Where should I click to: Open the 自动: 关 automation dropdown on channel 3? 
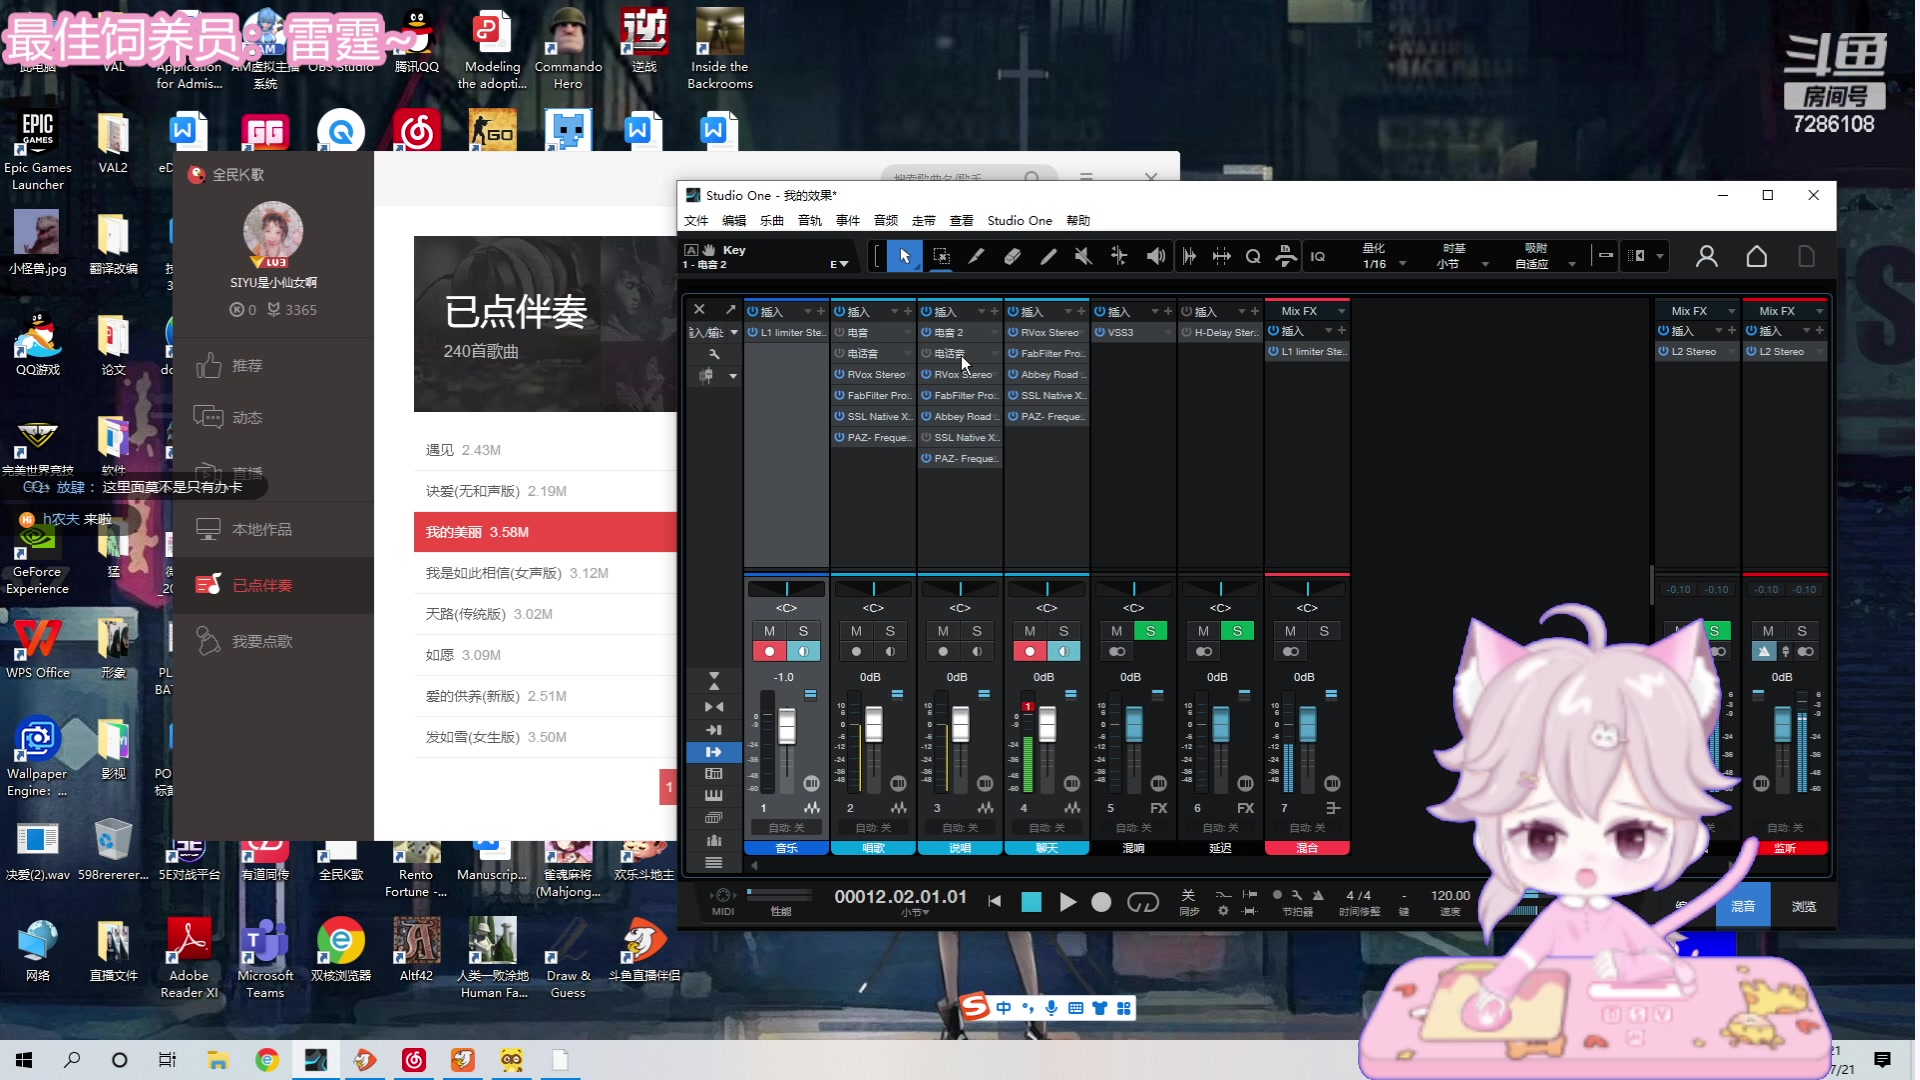959,828
